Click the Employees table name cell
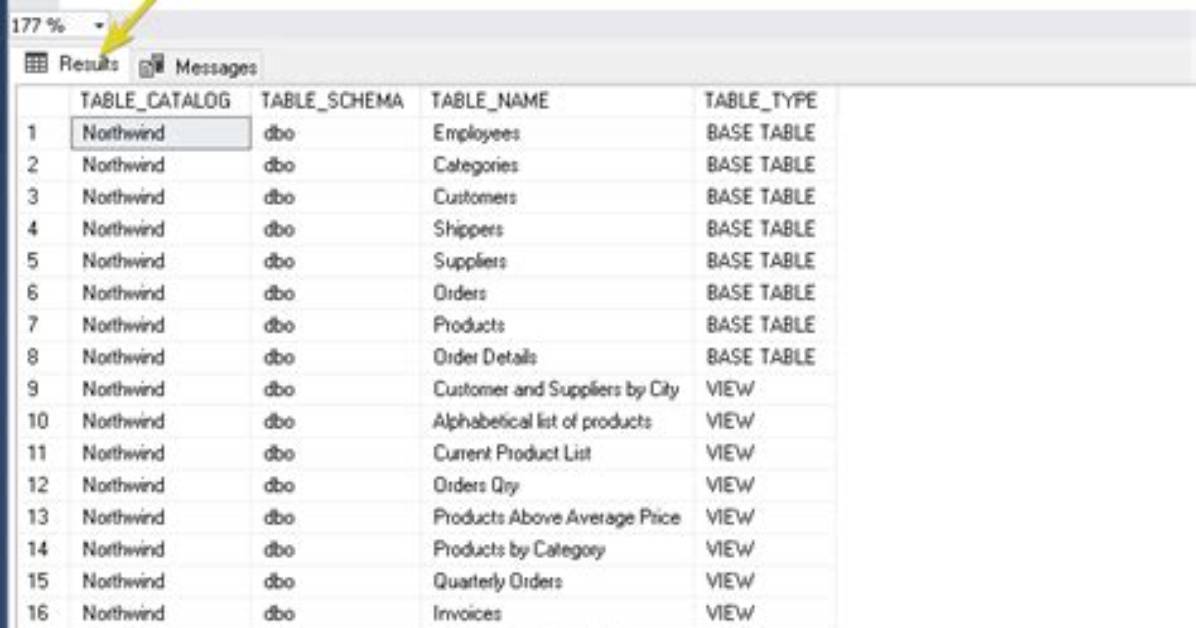Screen dimensions: 1196x628 click(x=557, y=133)
